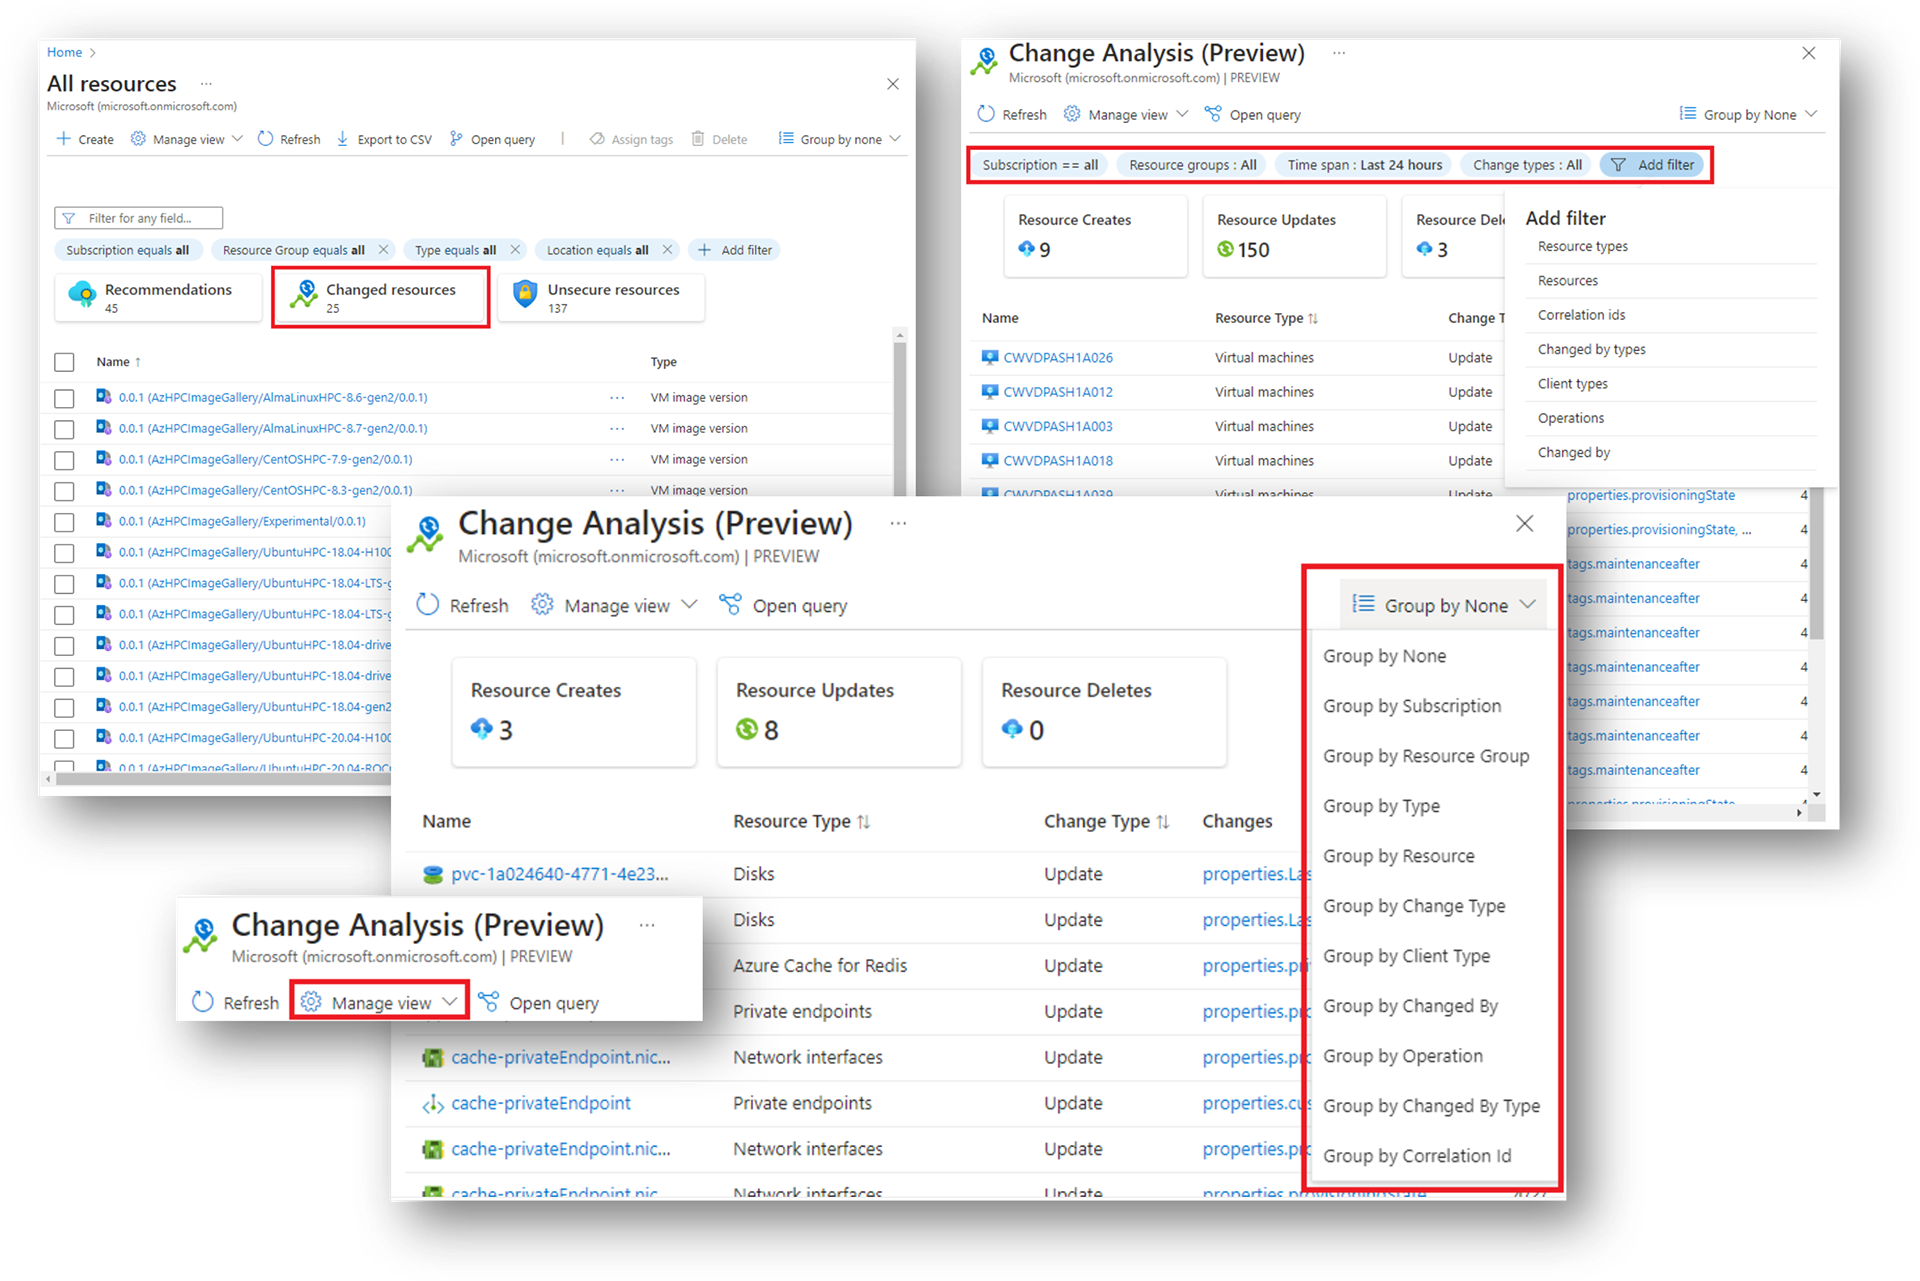The height and width of the screenshot is (1281, 1920).
Task: Click the Add filter funnel pill
Action: click(1652, 165)
